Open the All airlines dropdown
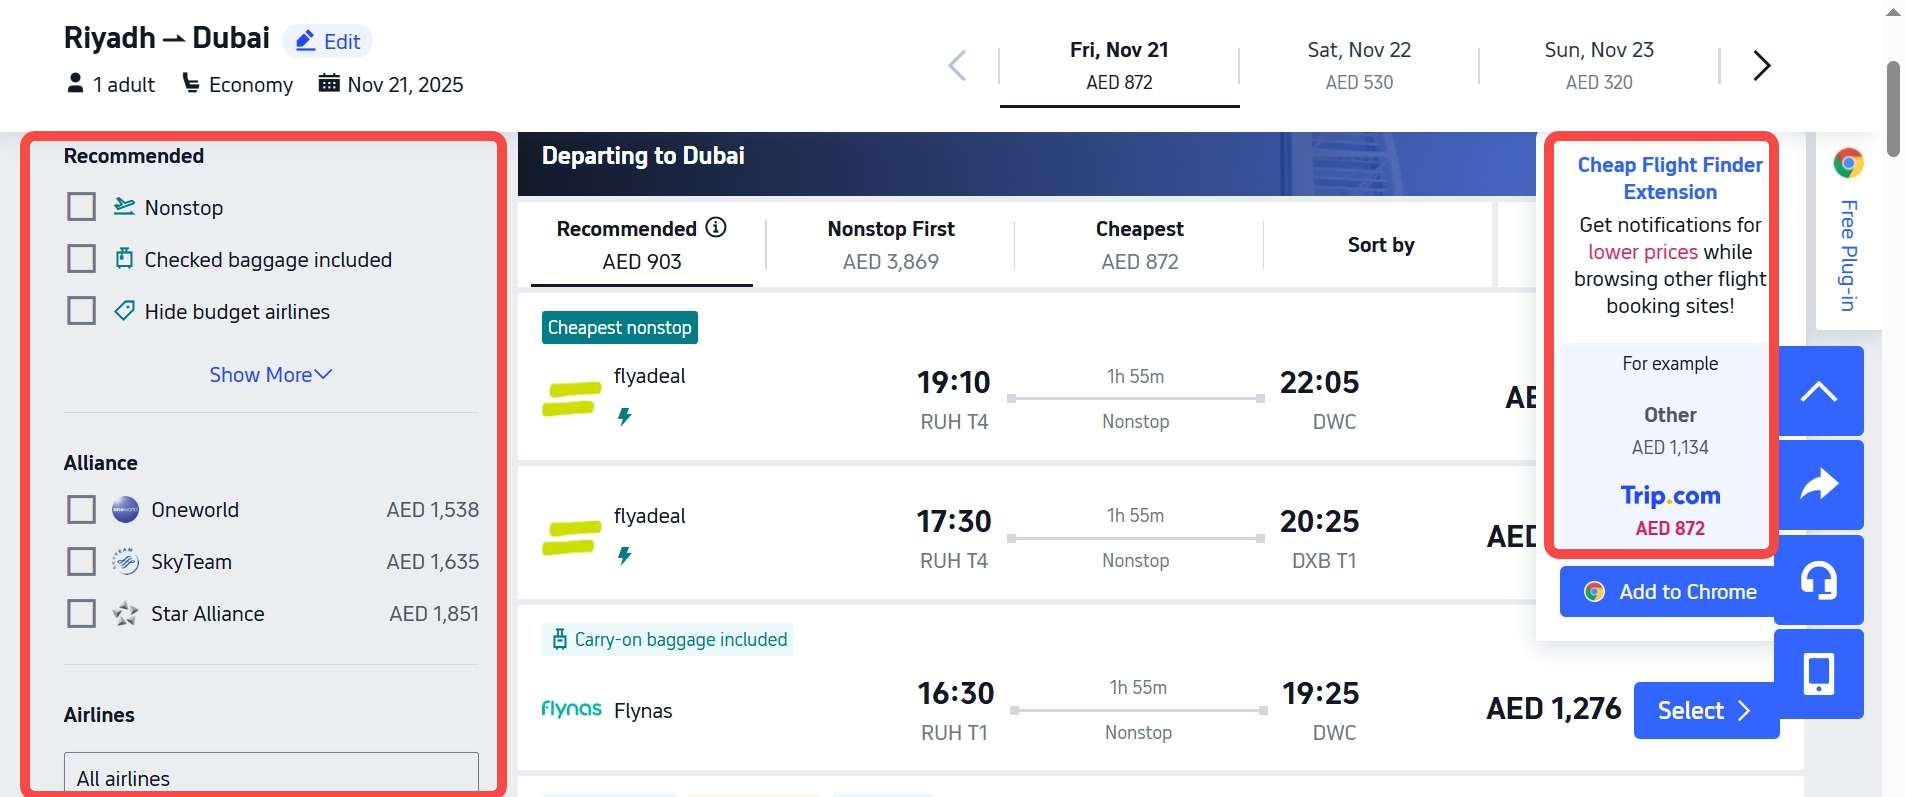The height and width of the screenshot is (797, 1905). [271, 777]
